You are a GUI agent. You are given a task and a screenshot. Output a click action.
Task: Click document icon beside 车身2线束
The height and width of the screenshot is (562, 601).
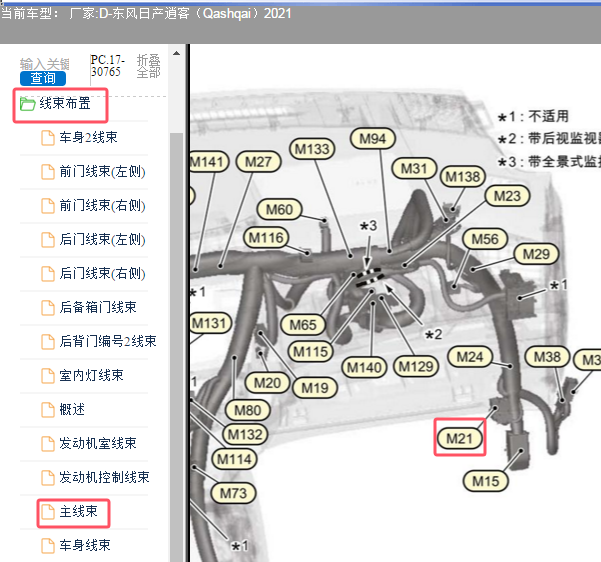(48, 138)
